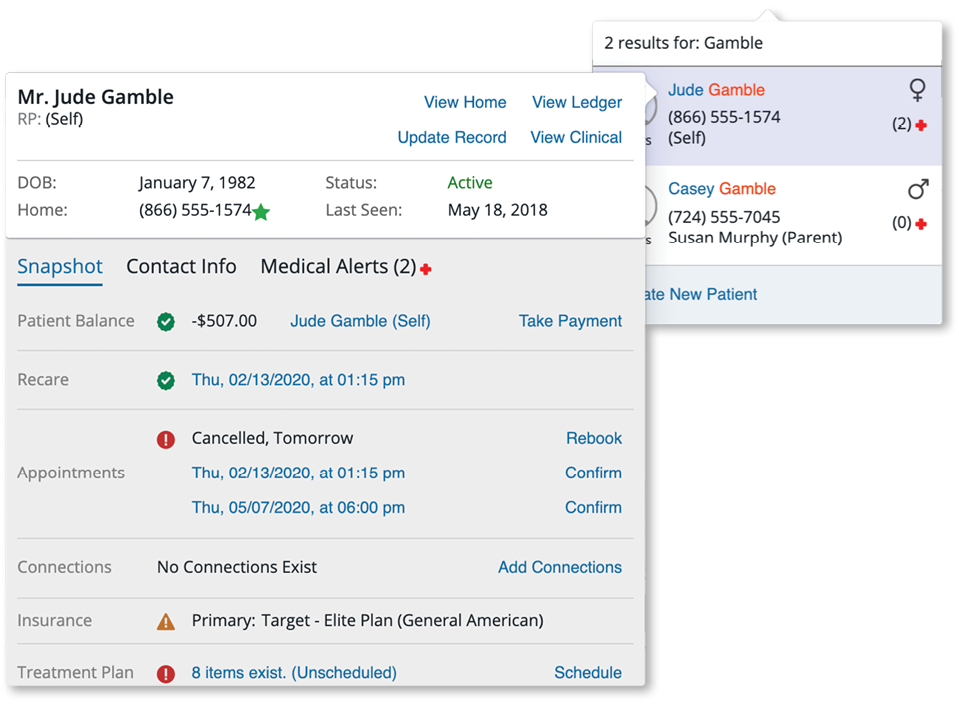Screen dimensions: 959x707
Task: Select the Snapshot tab
Action: click(x=60, y=267)
